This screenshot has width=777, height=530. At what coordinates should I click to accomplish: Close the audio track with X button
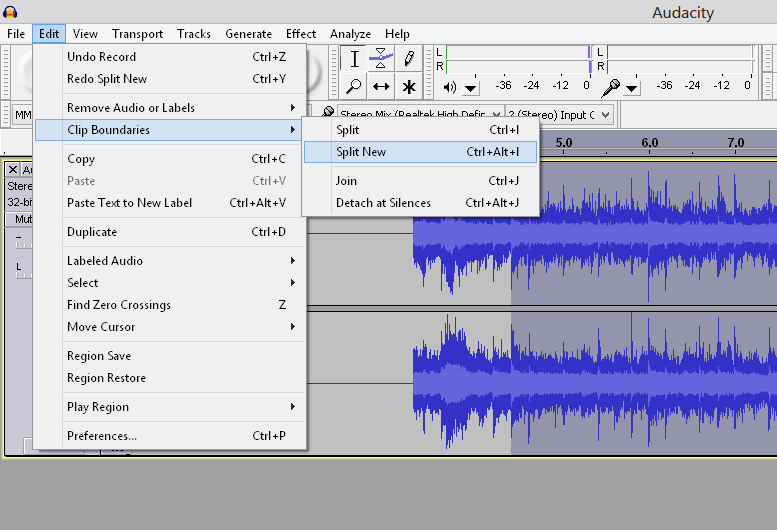click(x=13, y=170)
